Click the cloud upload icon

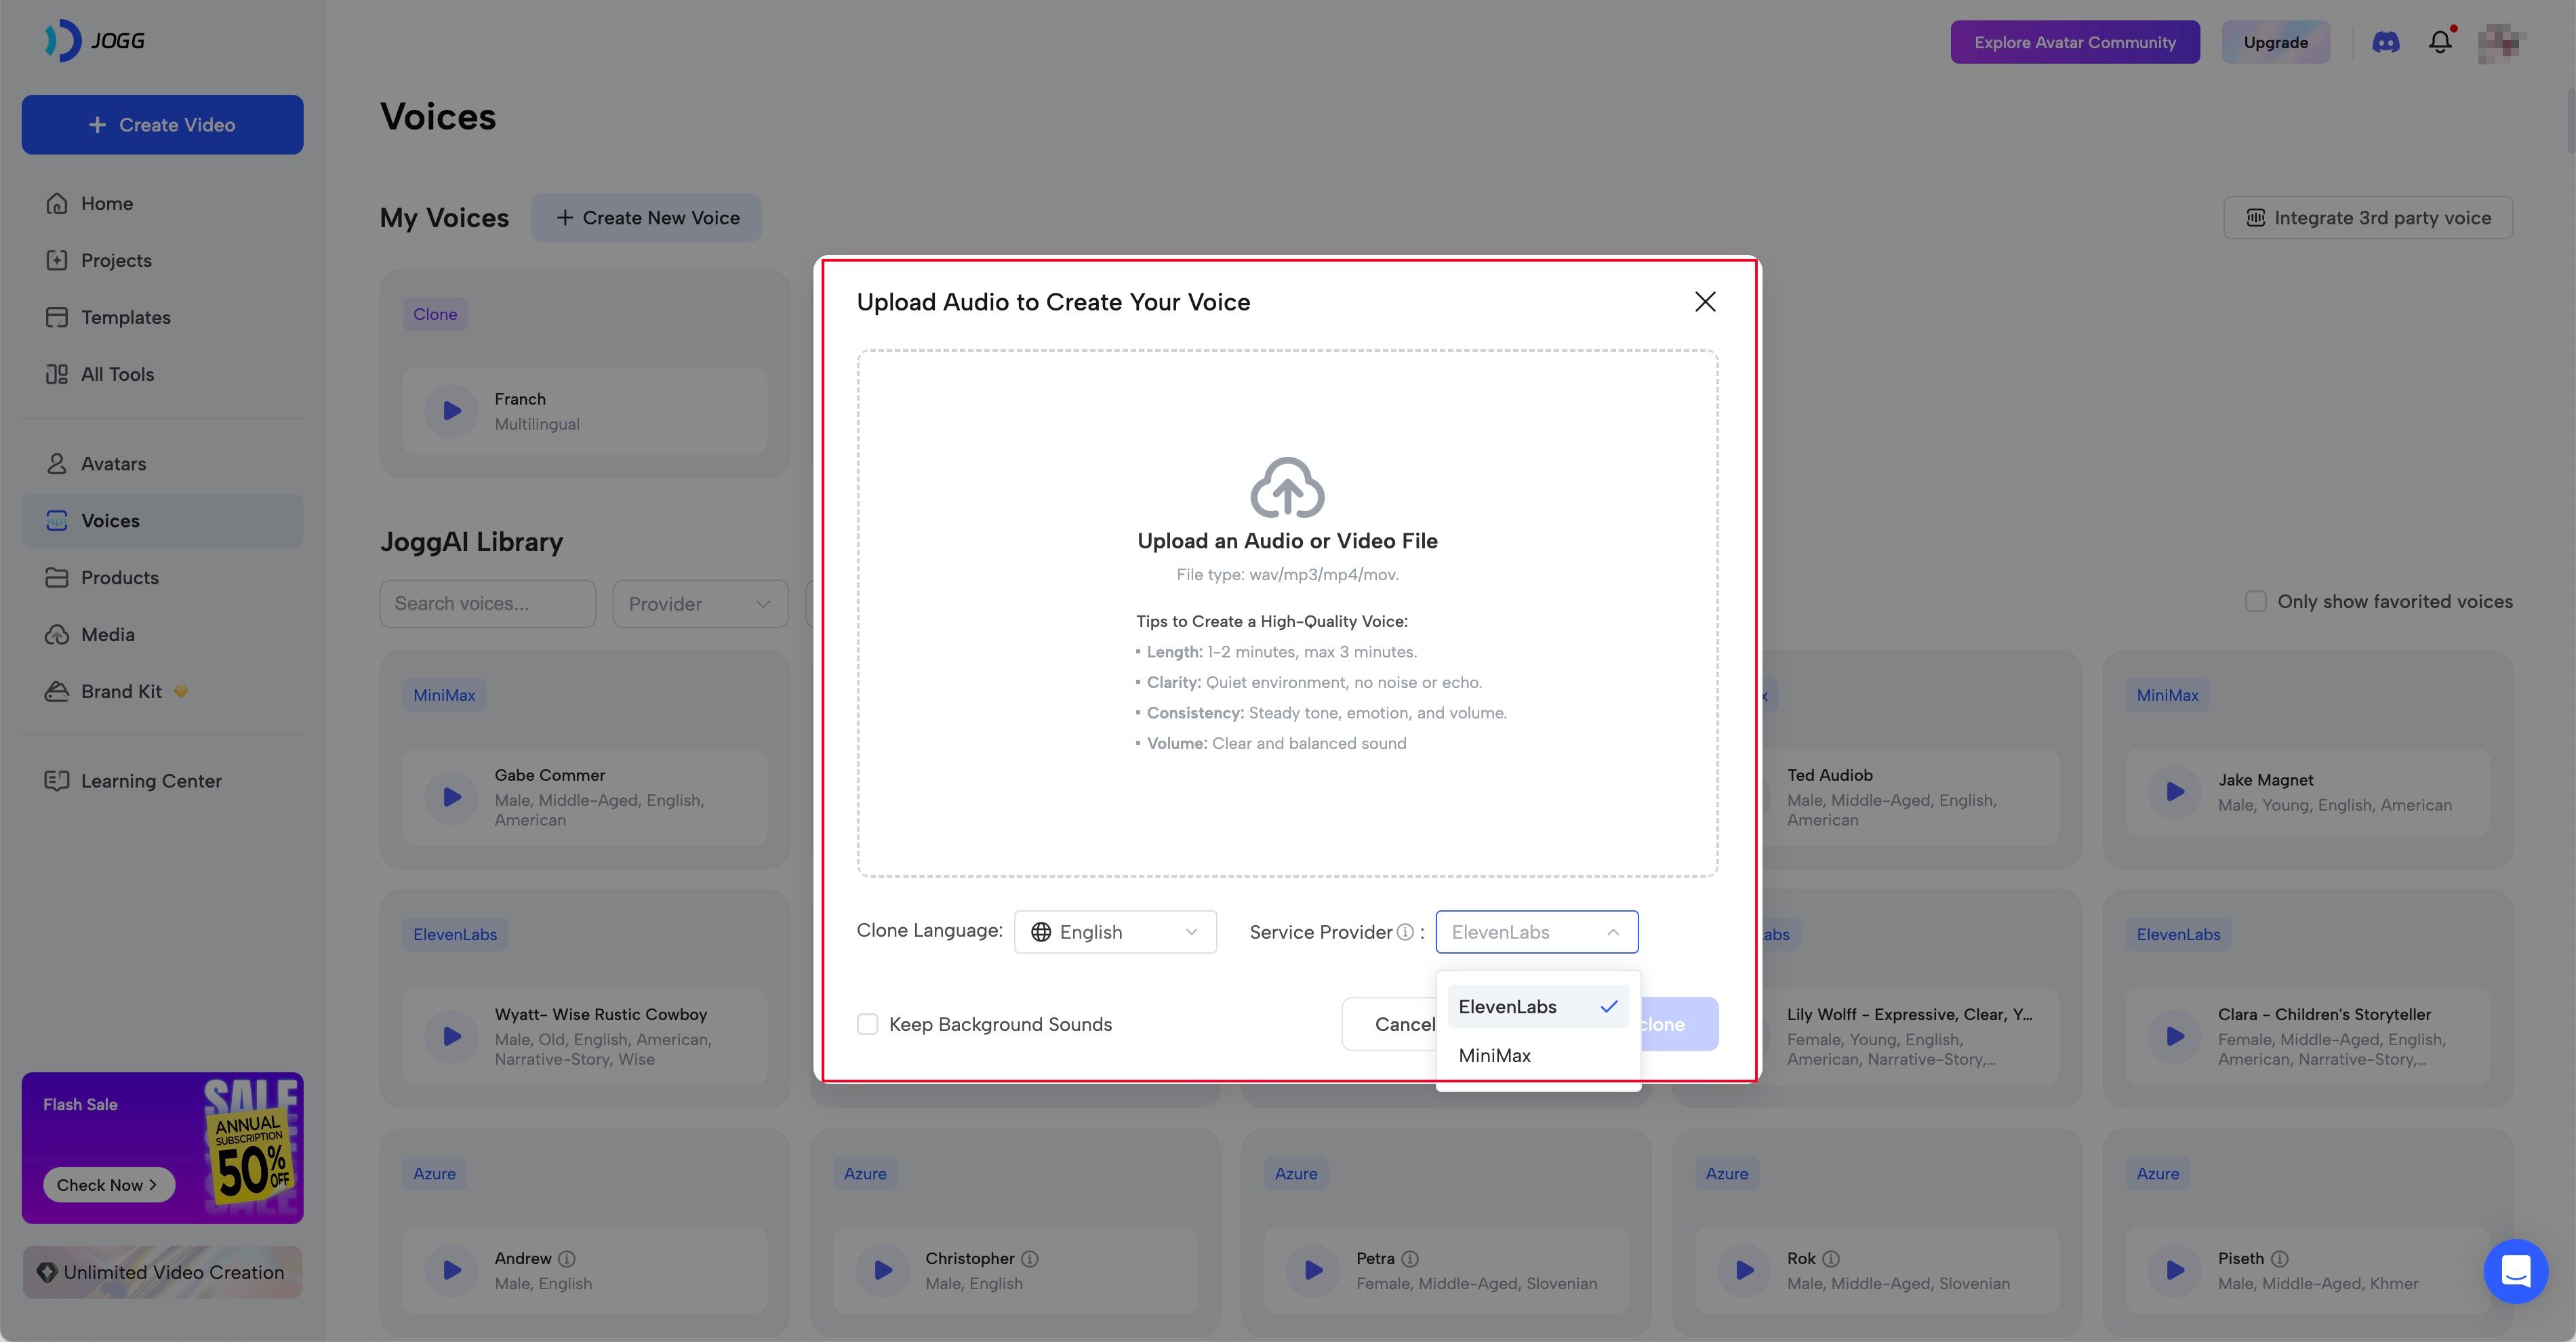pyautogui.click(x=1287, y=487)
